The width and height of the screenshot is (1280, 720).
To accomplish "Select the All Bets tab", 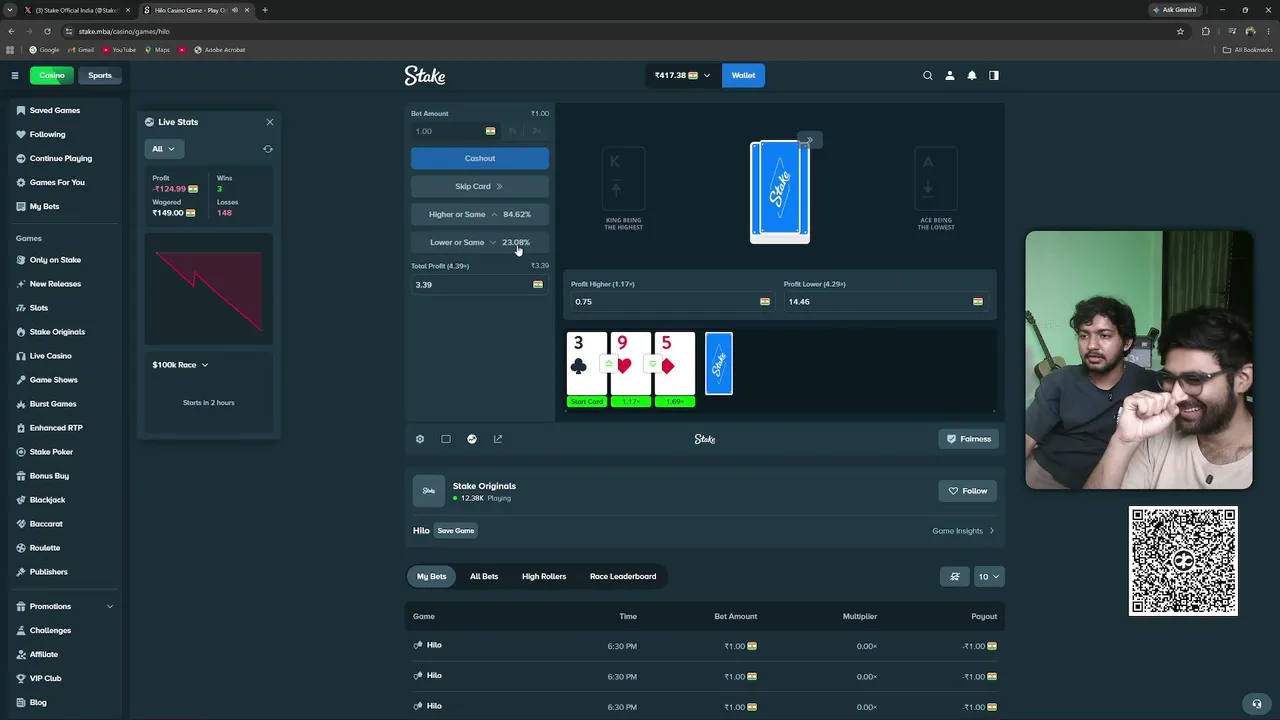I will point(484,576).
